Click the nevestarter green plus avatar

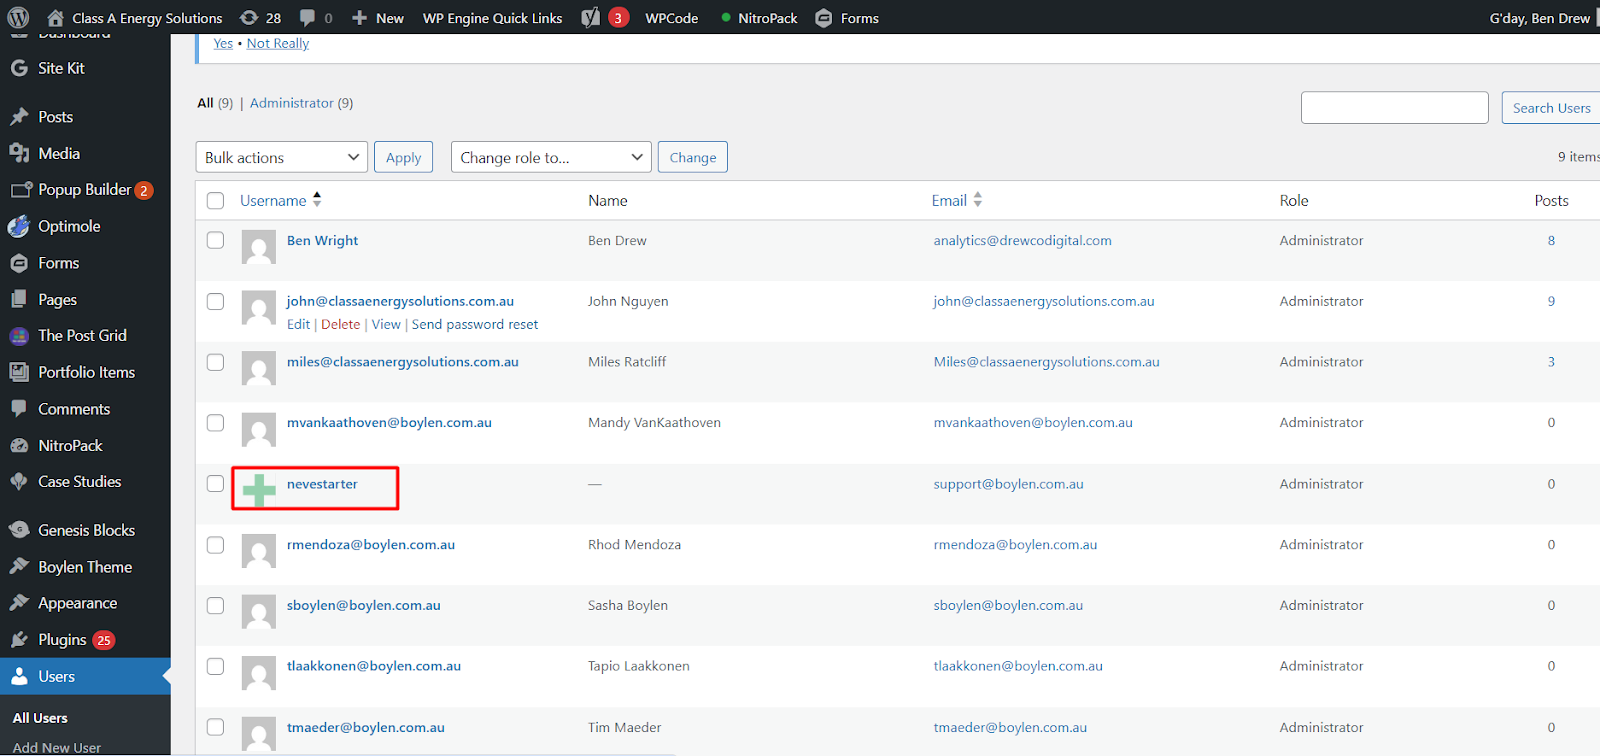(259, 490)
